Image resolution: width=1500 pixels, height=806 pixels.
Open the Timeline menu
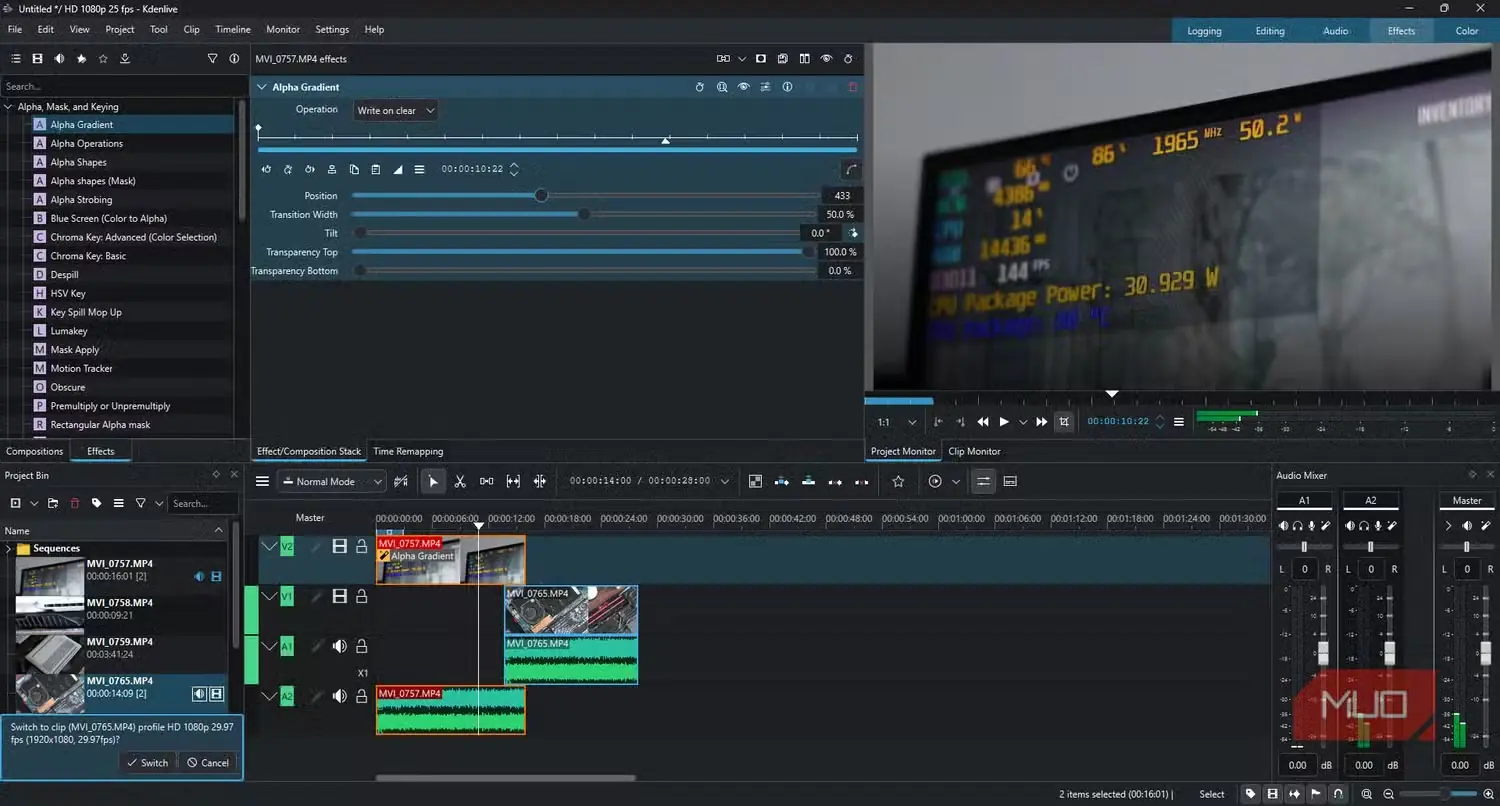(233, 30)
